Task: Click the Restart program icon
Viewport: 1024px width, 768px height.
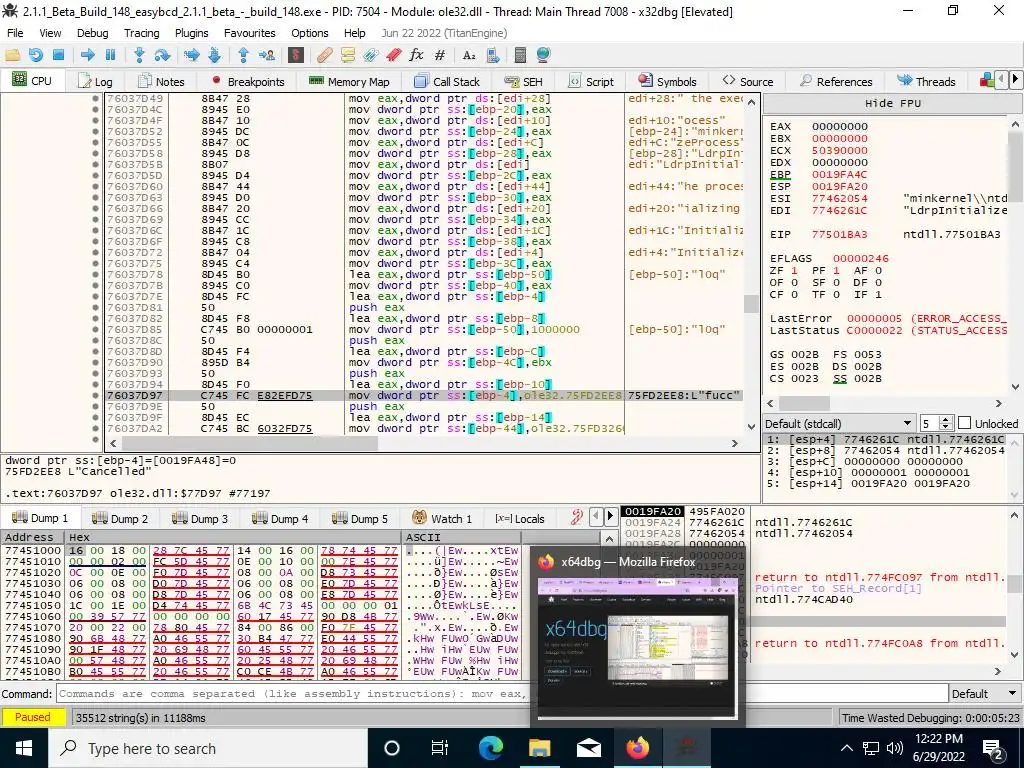Action: coord(35,56)
